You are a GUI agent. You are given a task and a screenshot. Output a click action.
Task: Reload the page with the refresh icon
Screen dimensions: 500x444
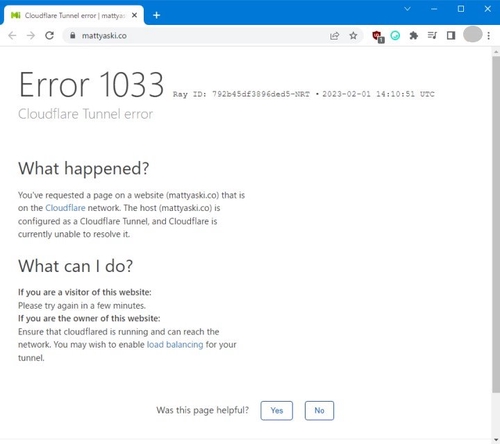49,35
